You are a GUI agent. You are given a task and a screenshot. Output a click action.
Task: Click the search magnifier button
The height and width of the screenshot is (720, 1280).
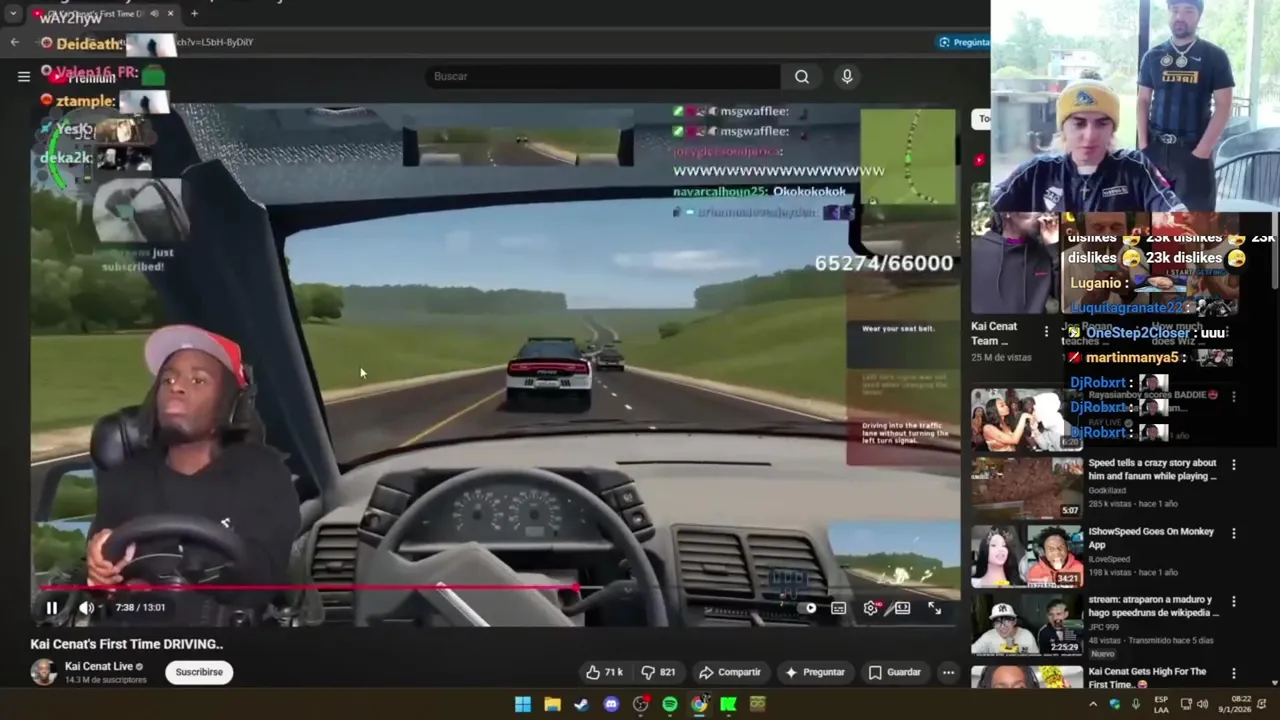coord(802,76)
